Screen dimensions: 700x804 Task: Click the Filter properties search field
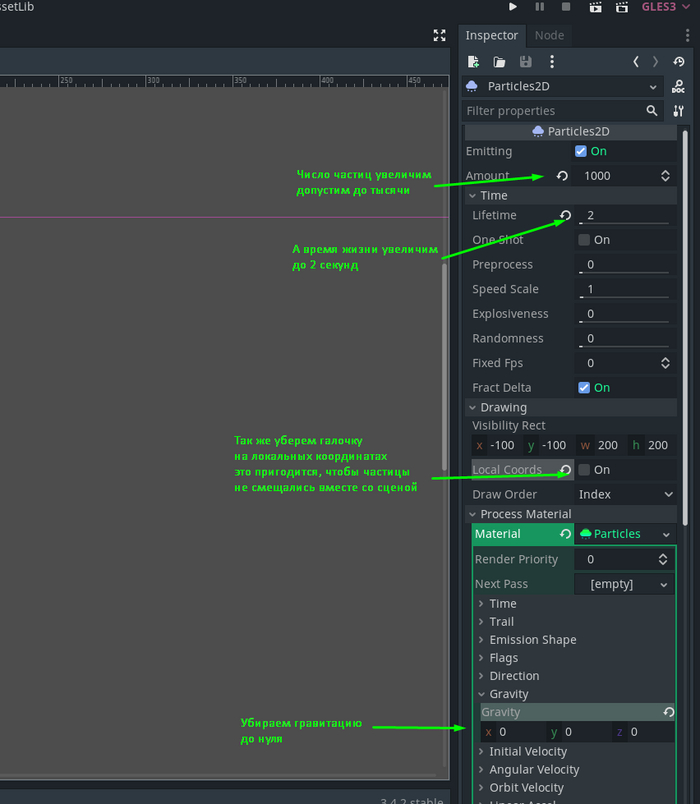coord(554,111)
